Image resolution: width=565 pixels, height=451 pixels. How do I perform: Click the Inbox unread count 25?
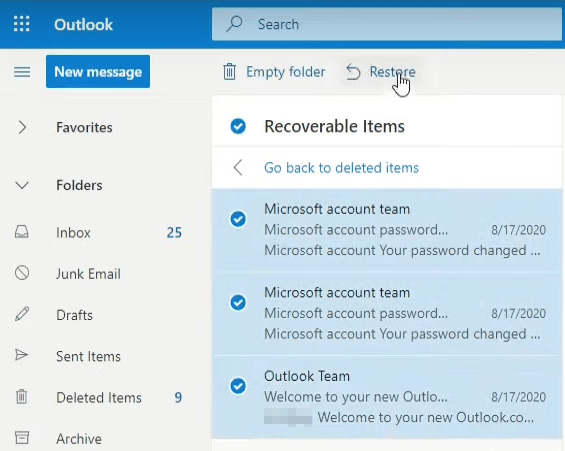pyautogui.click(x=174, y=233)
